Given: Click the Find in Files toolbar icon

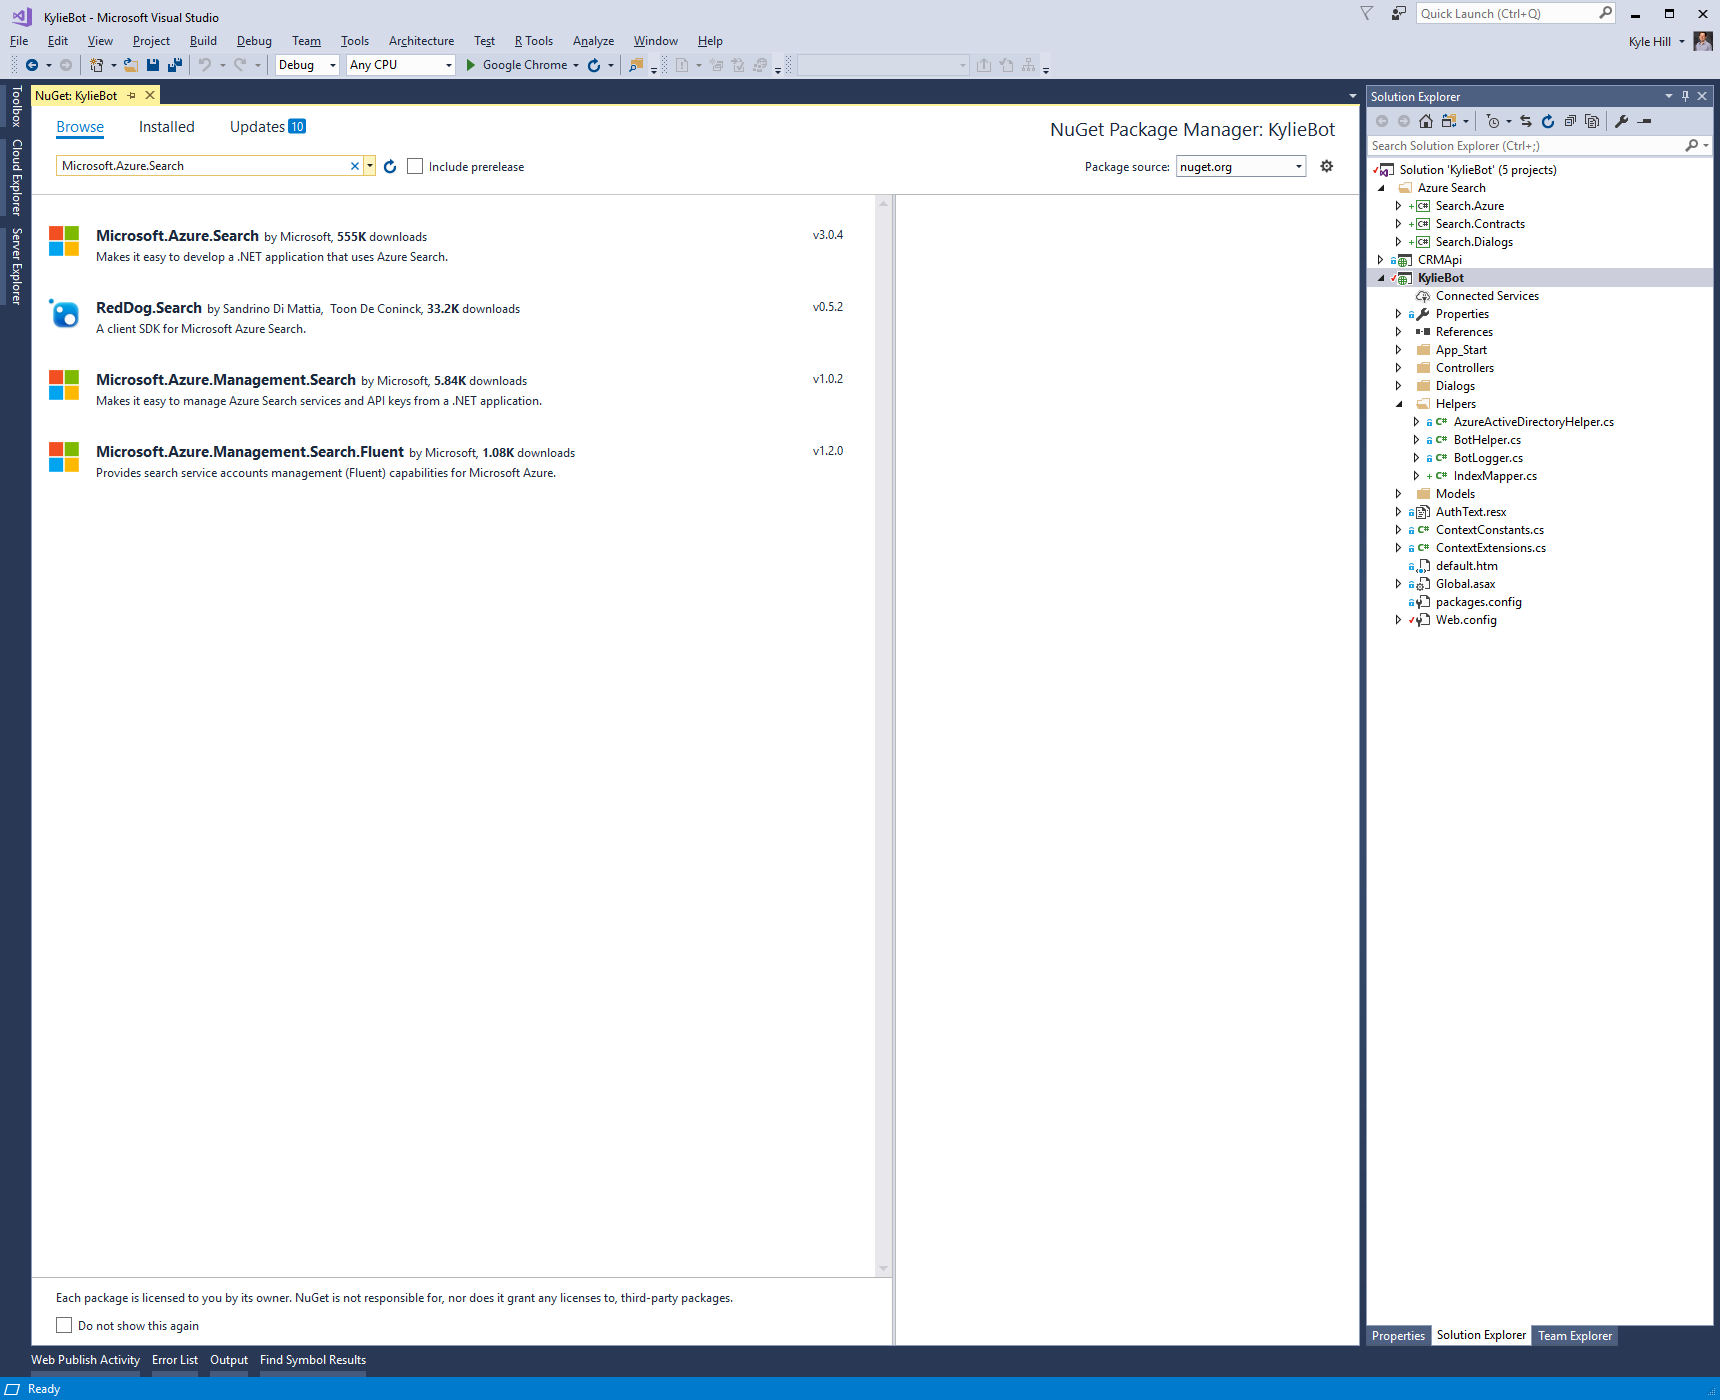Looking at the screenshot, I should tap(636, 65).
